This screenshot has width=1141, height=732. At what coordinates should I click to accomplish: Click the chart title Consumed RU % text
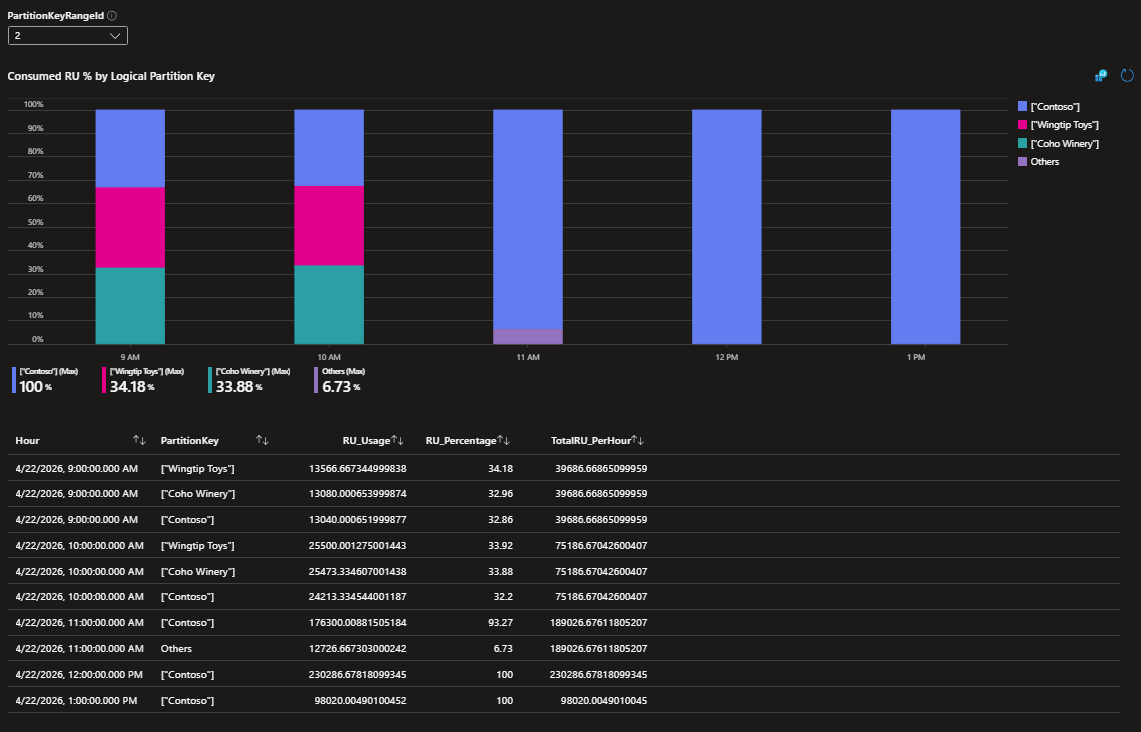(111, 76)
